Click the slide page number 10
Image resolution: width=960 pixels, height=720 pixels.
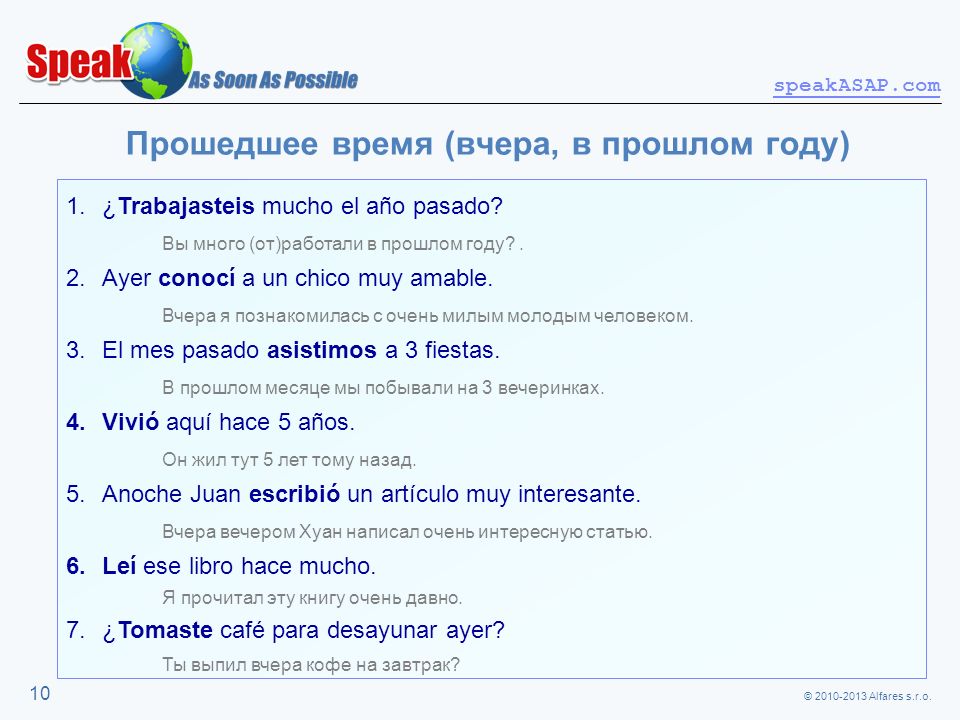coord(40,694)
